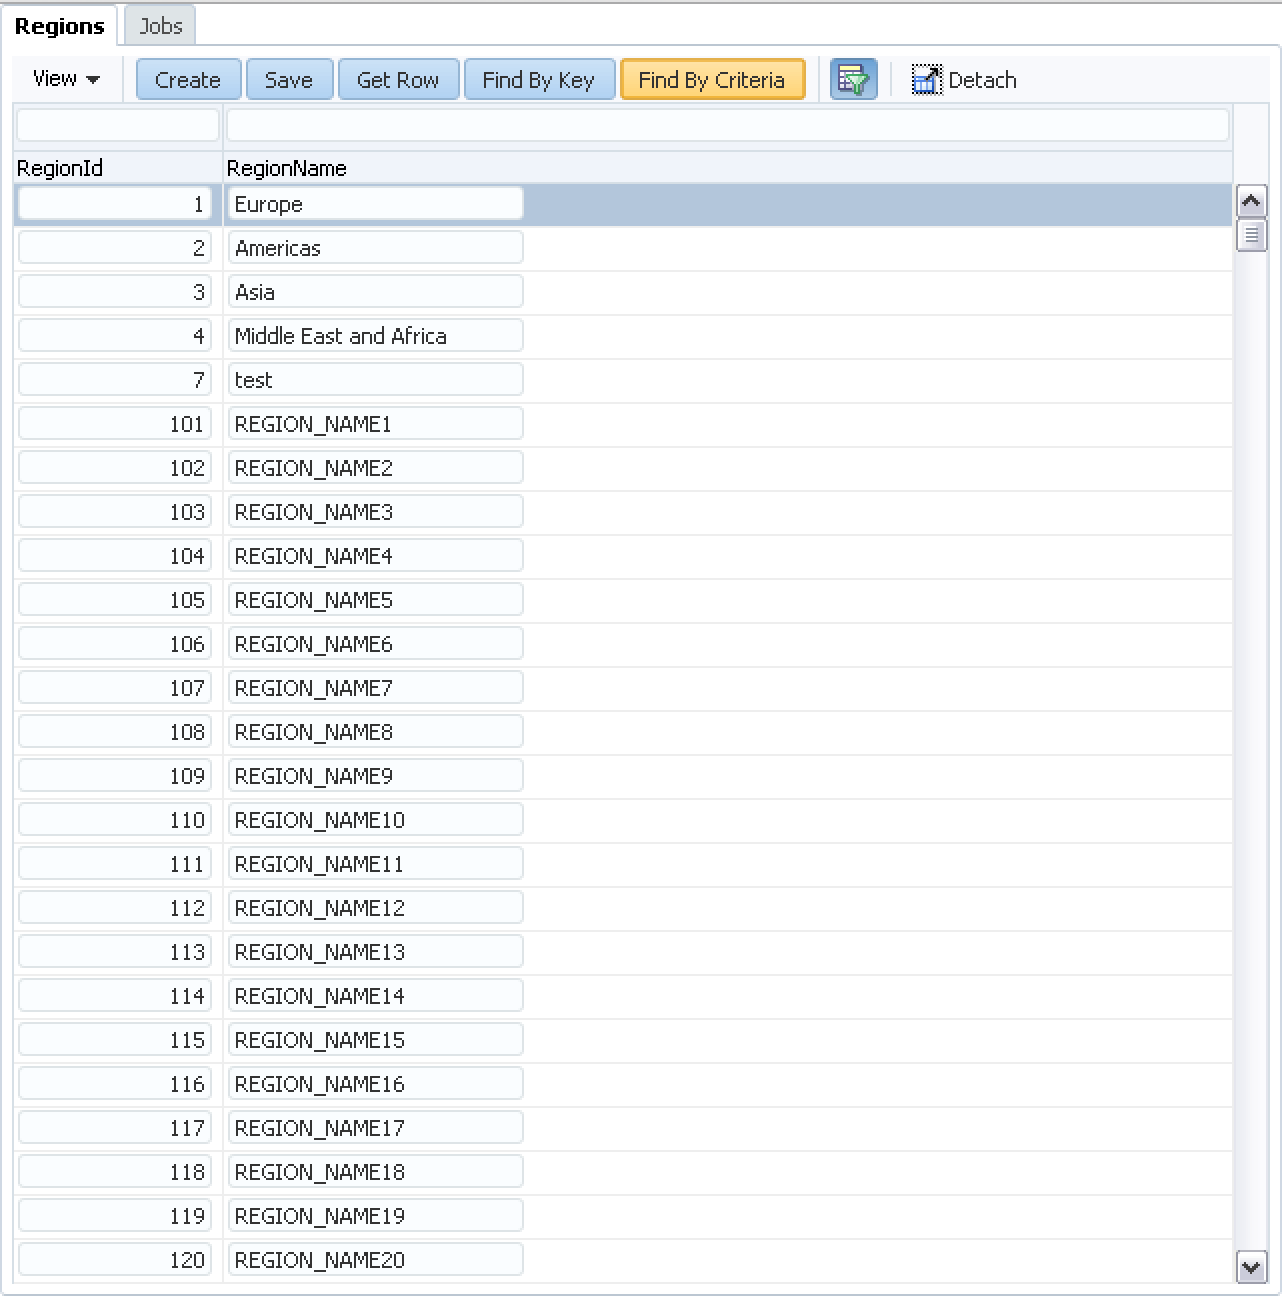
Task: Click the RegionName field containing Asia
Action: [x=375, y=292]
